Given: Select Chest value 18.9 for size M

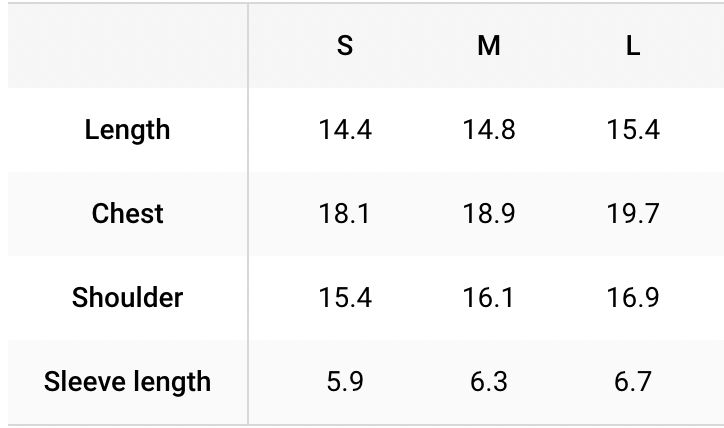Looking at the screenshot, I should coord(489,214).
